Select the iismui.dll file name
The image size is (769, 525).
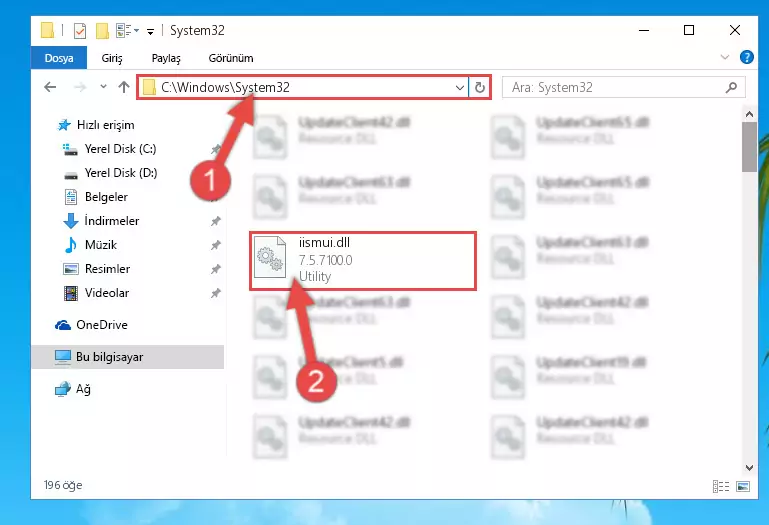coord(324,242)
